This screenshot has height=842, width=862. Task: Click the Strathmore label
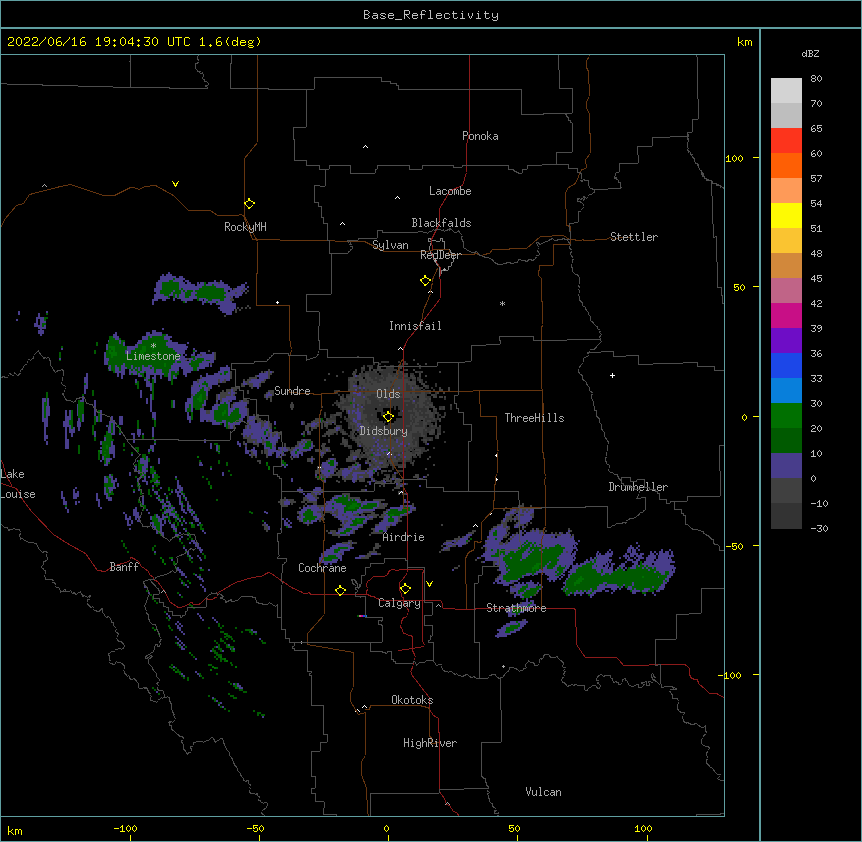point(516,608)
